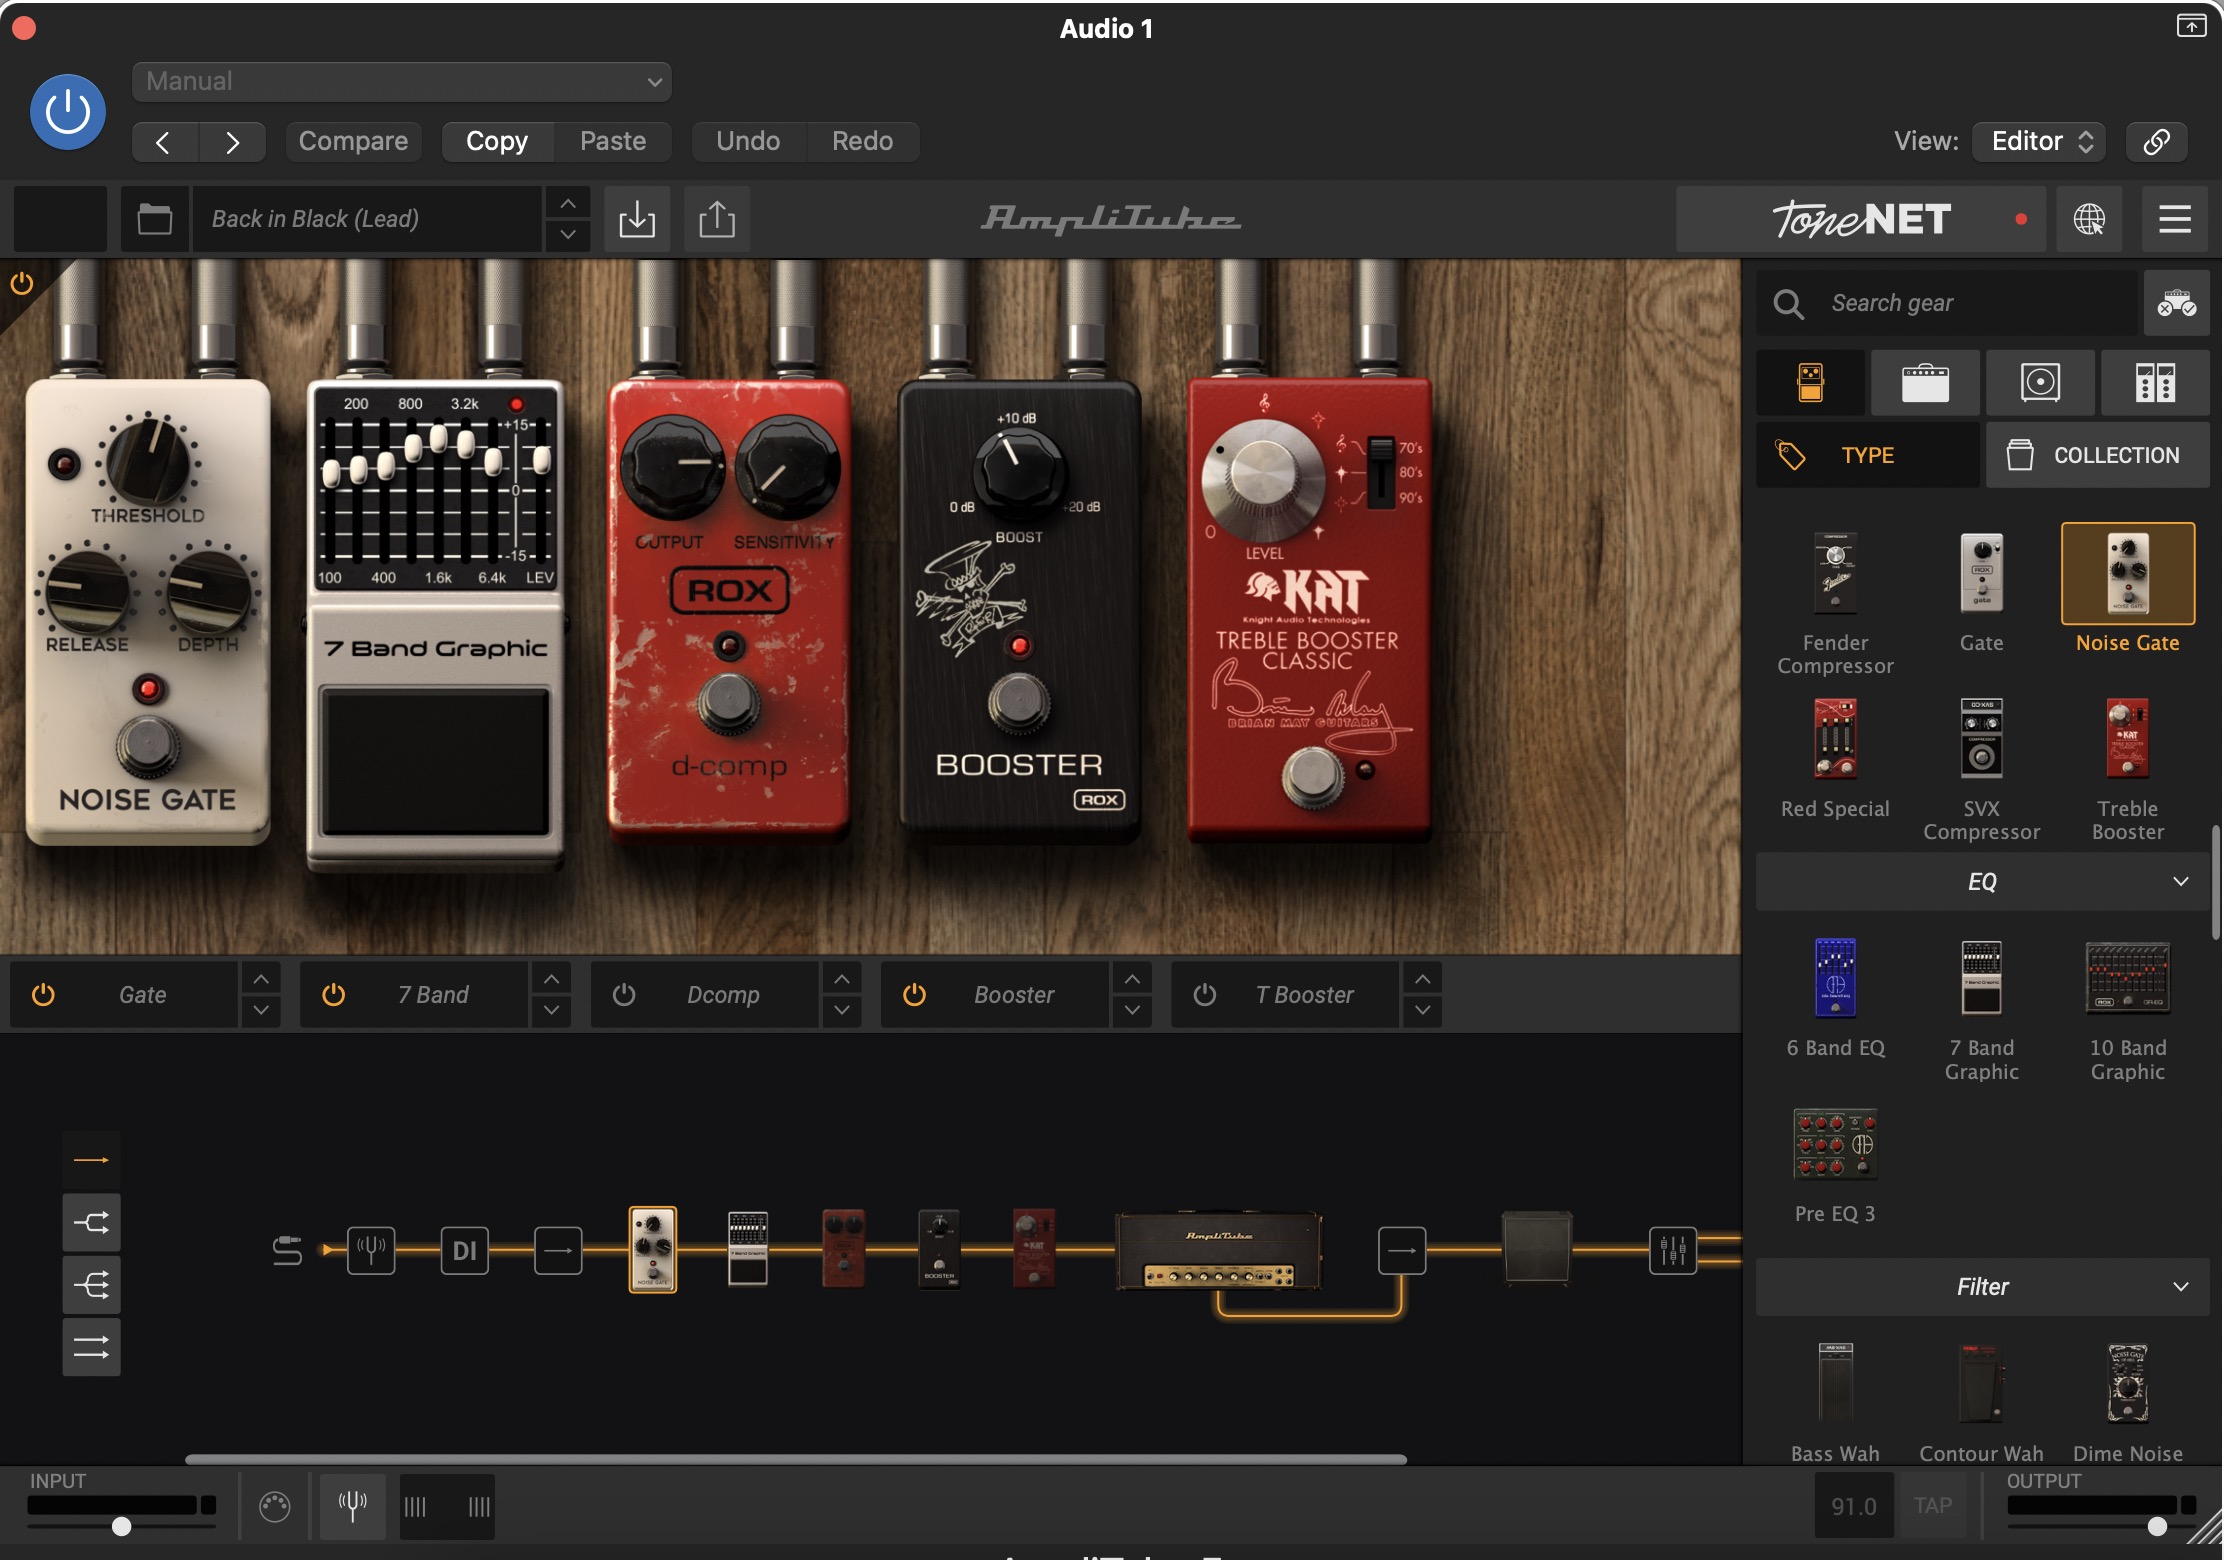The image size is (2224, 1560).
Task: Select the Treble Booster thumbnail
Action: 2127,739
